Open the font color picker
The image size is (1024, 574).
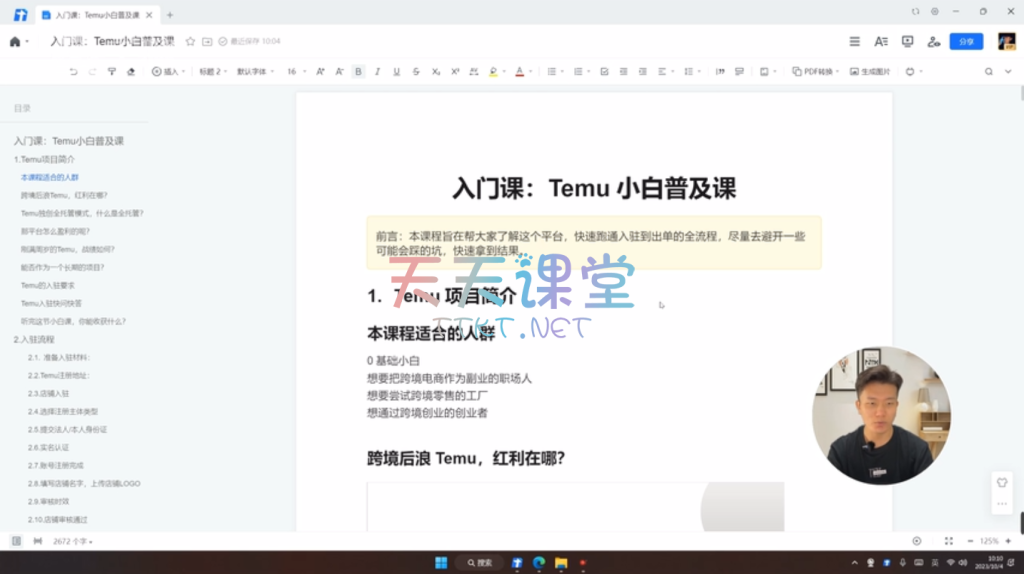(519, 72)
